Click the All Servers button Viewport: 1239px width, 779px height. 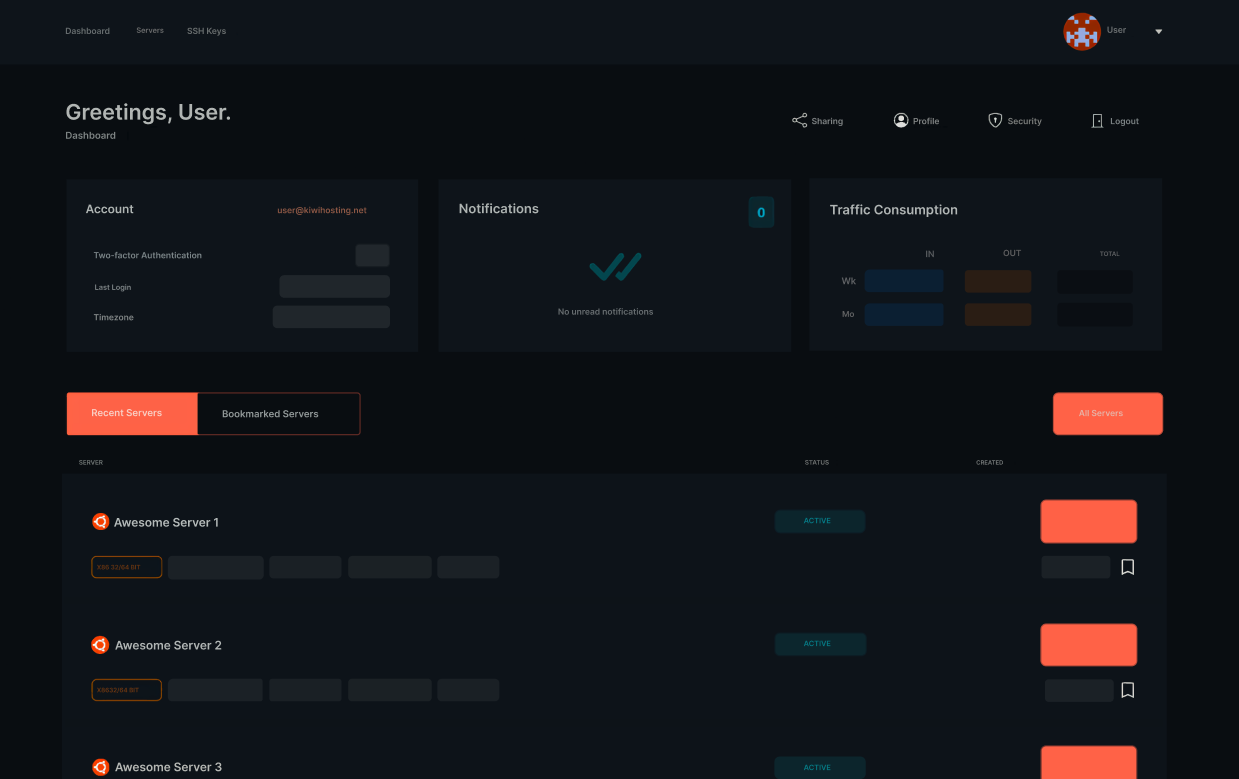[x=1107, y=413]
